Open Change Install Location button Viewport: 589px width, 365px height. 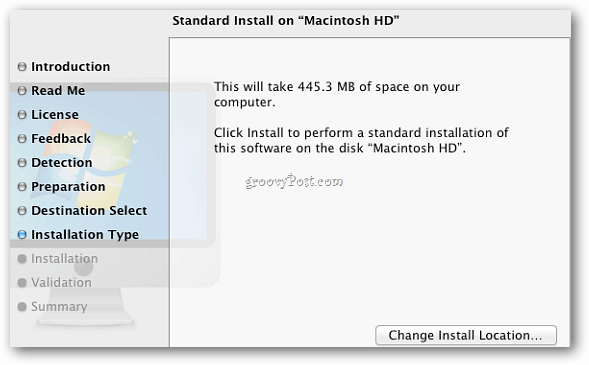[x=466, y=335]
